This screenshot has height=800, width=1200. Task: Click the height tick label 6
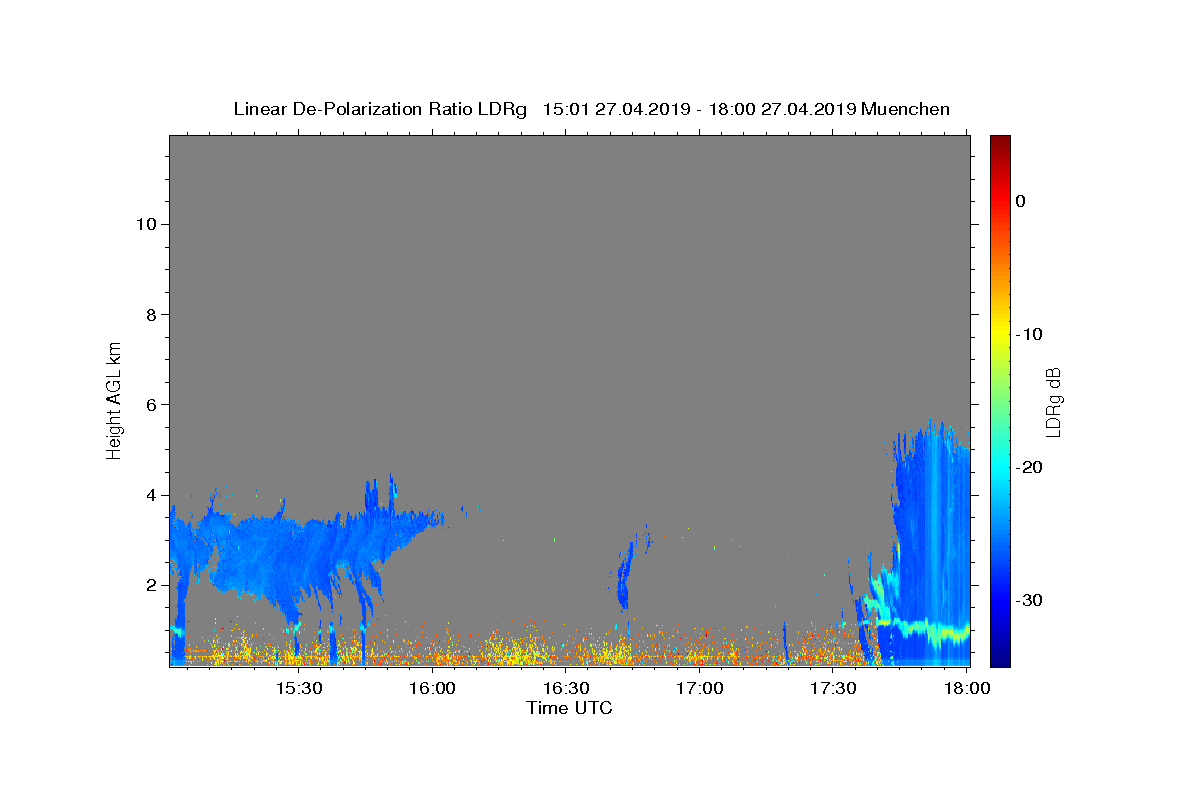[151, 404]
